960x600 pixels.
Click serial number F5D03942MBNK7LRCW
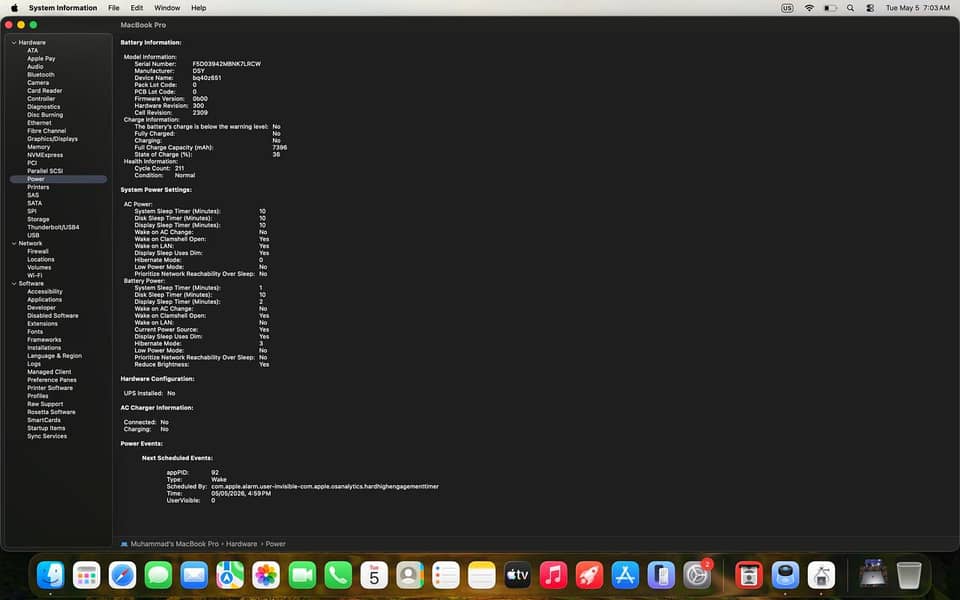[227, 64]
